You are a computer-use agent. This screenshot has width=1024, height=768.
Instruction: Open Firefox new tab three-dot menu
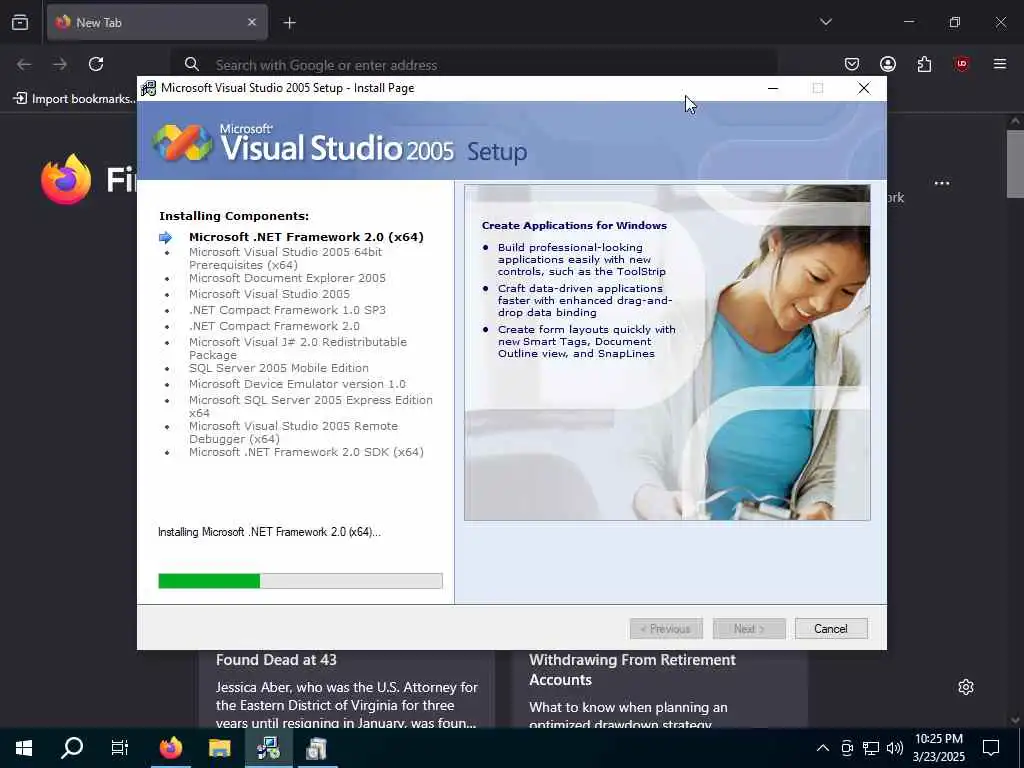(942, 184)
